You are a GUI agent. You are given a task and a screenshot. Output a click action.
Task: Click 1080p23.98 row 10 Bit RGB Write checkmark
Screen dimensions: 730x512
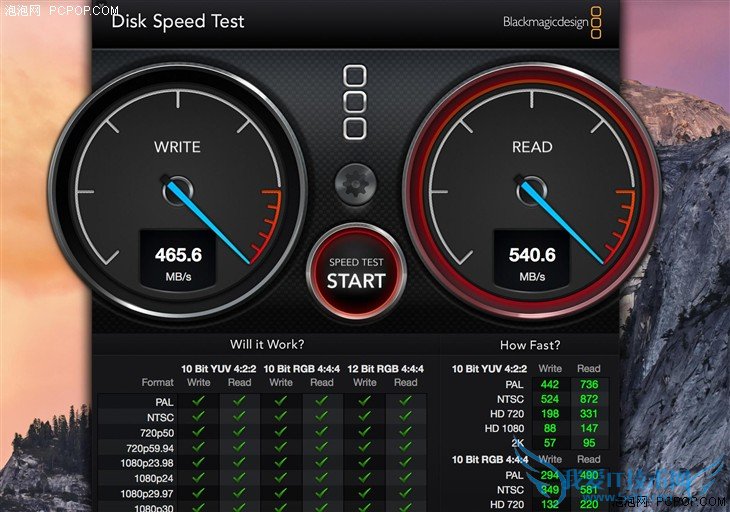click(281, 462)
